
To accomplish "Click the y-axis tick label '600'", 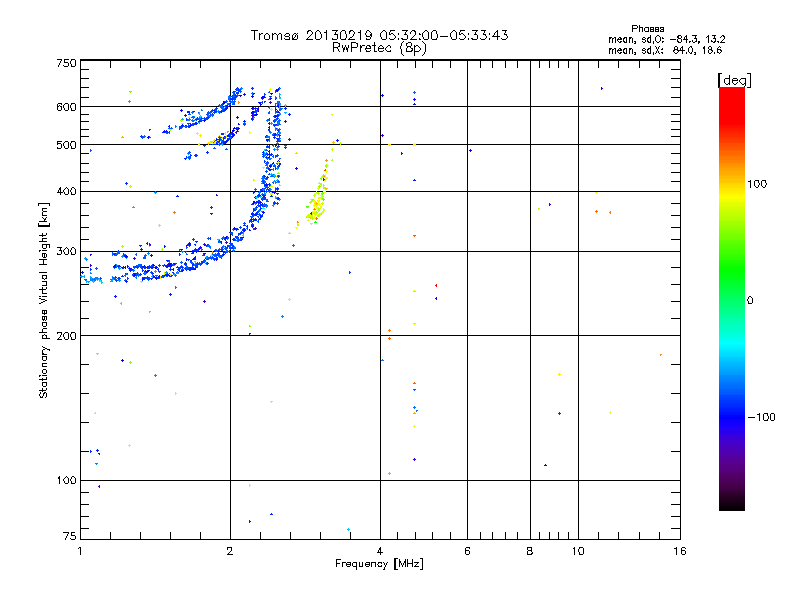I will coord(66,107).
